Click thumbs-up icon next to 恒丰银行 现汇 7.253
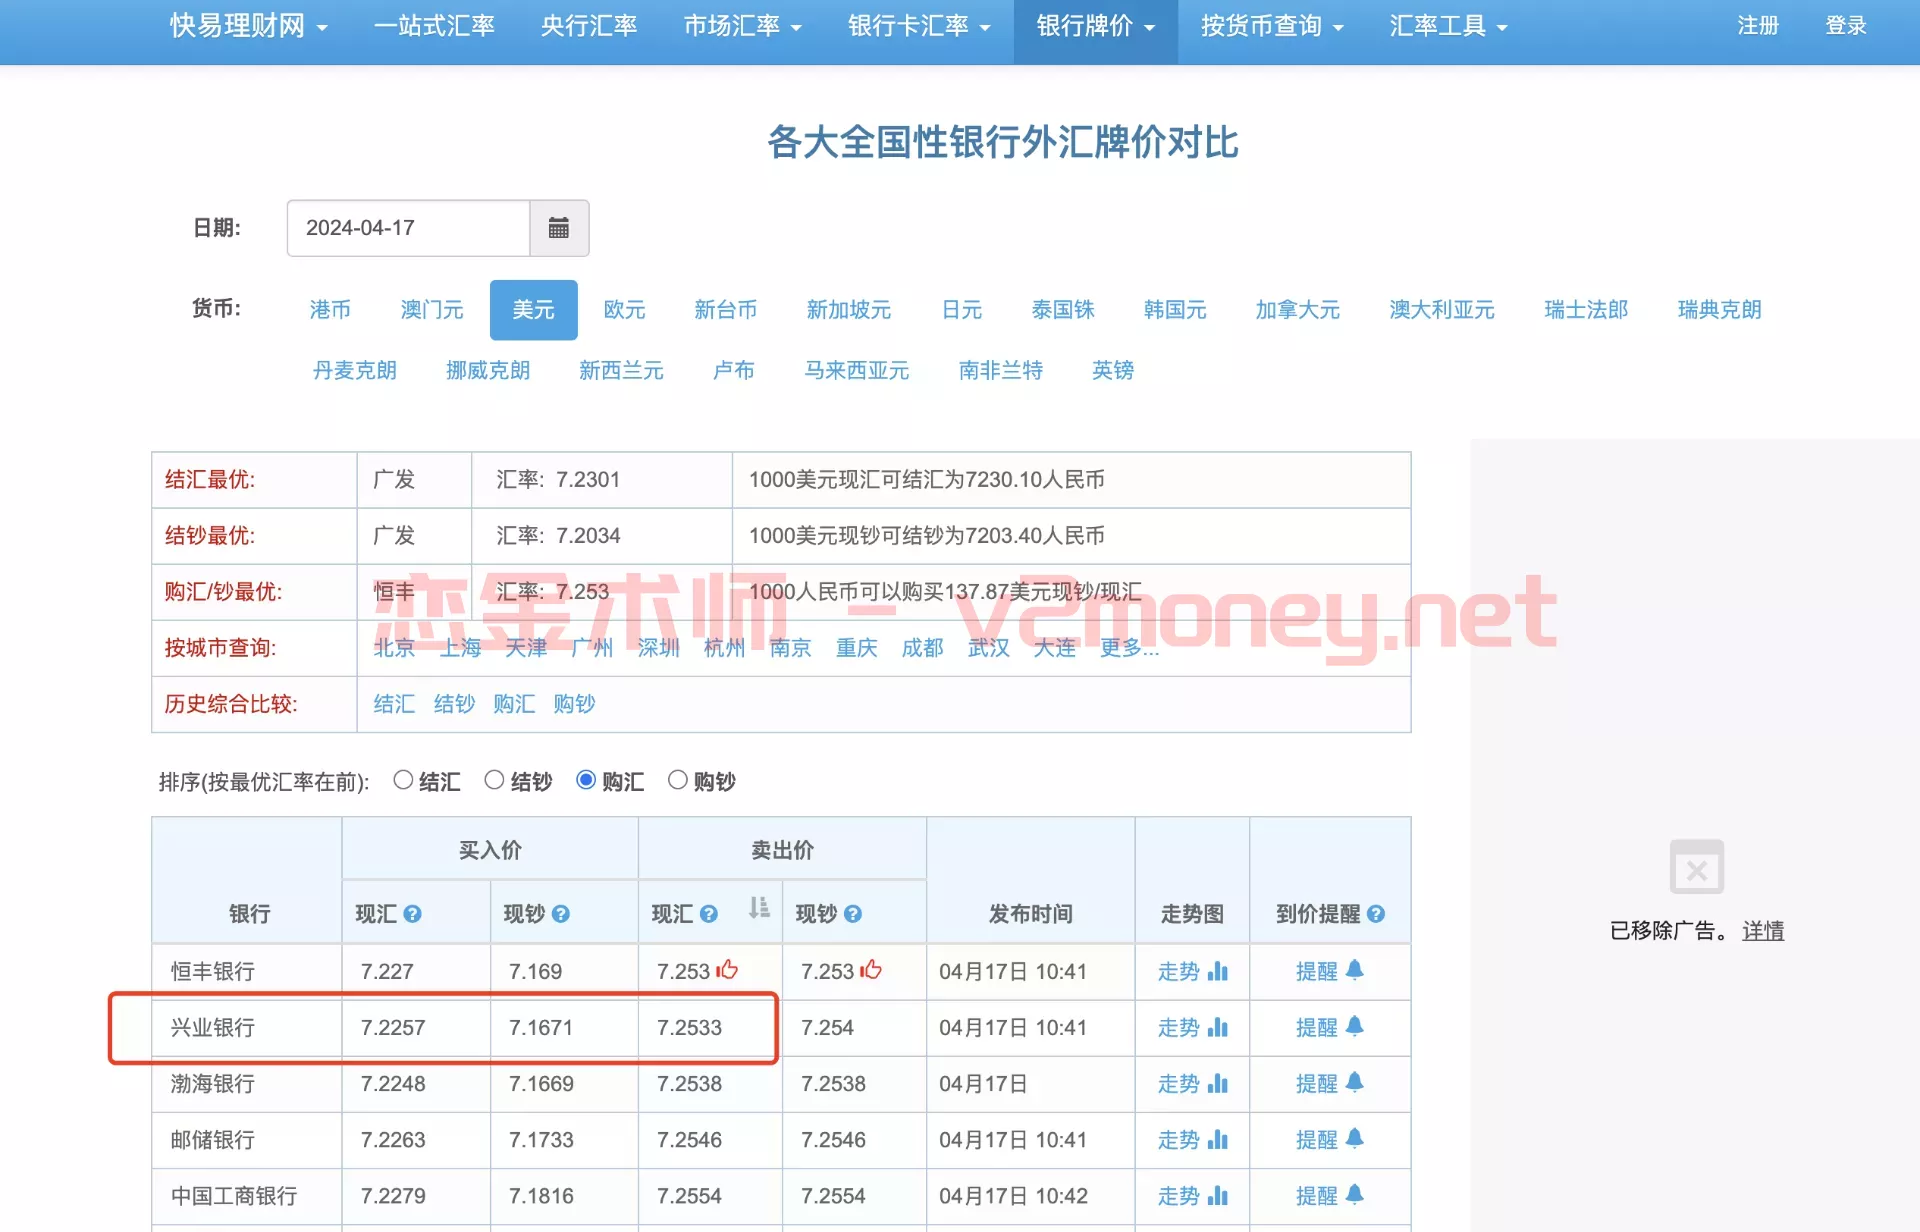Image resolution: width=1920 pixels, height=1232 pixels. coord(727,969)
